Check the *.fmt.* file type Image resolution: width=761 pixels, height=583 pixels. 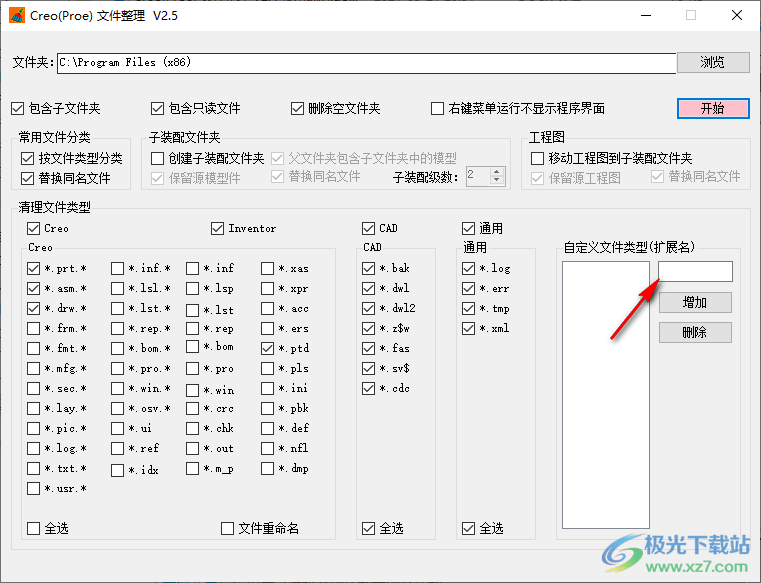point(33,349)
